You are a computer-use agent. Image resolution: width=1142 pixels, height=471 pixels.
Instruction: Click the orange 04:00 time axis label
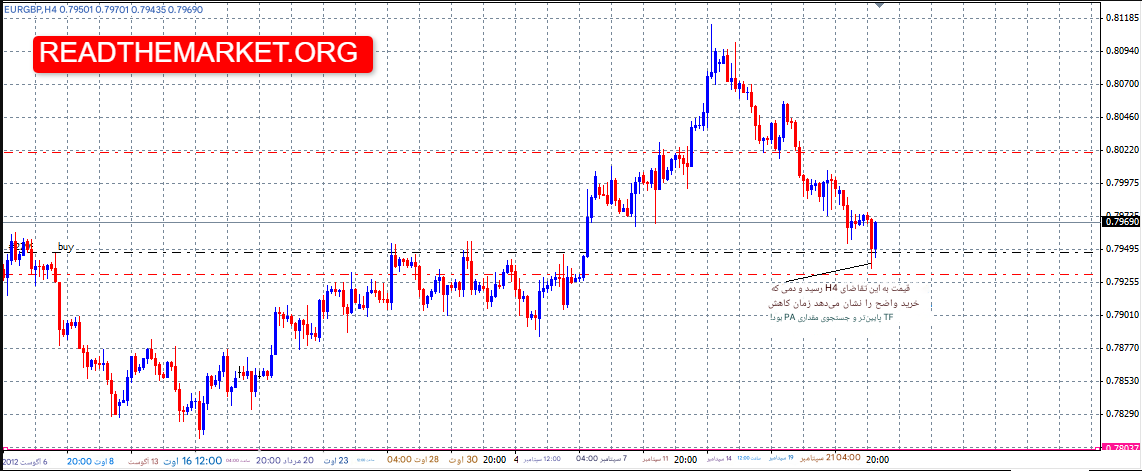399,461
